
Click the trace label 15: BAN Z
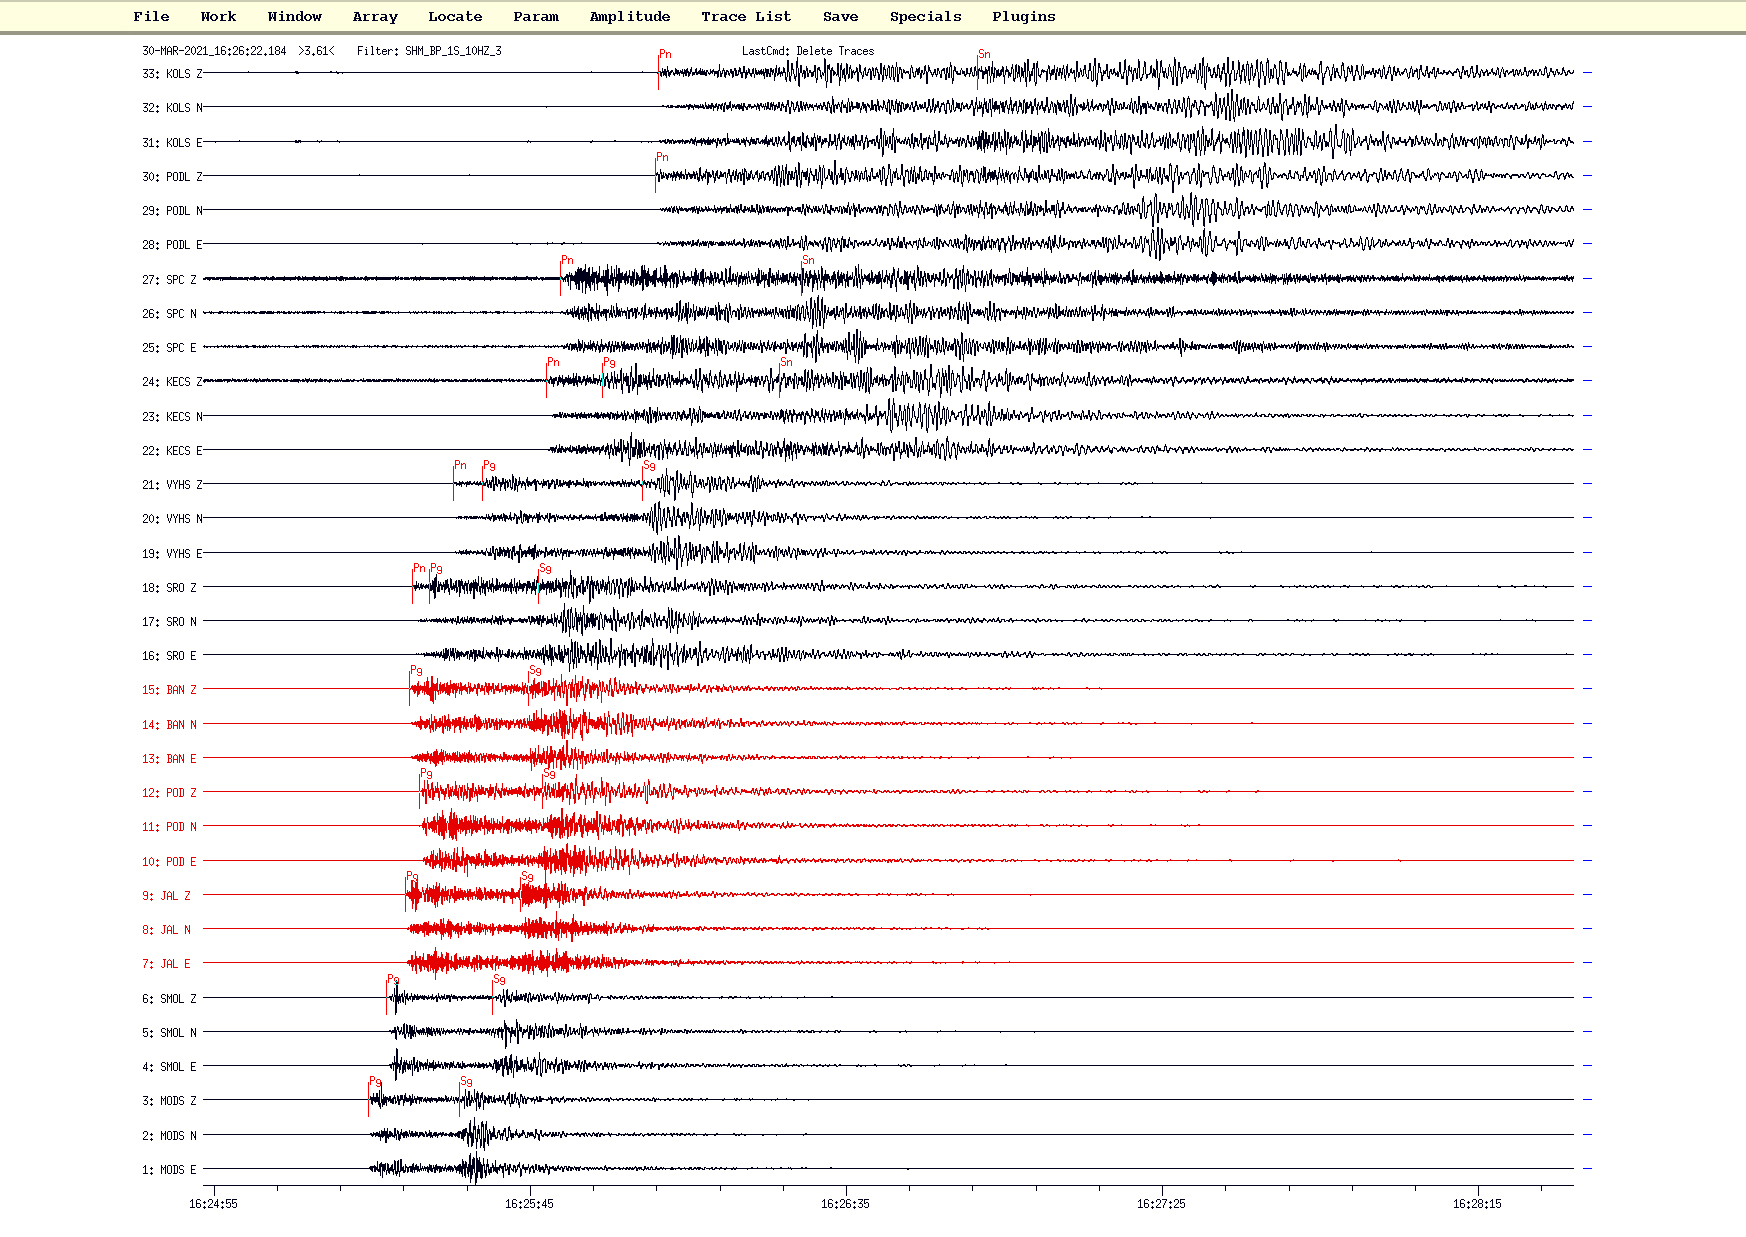tap(169, 690)
